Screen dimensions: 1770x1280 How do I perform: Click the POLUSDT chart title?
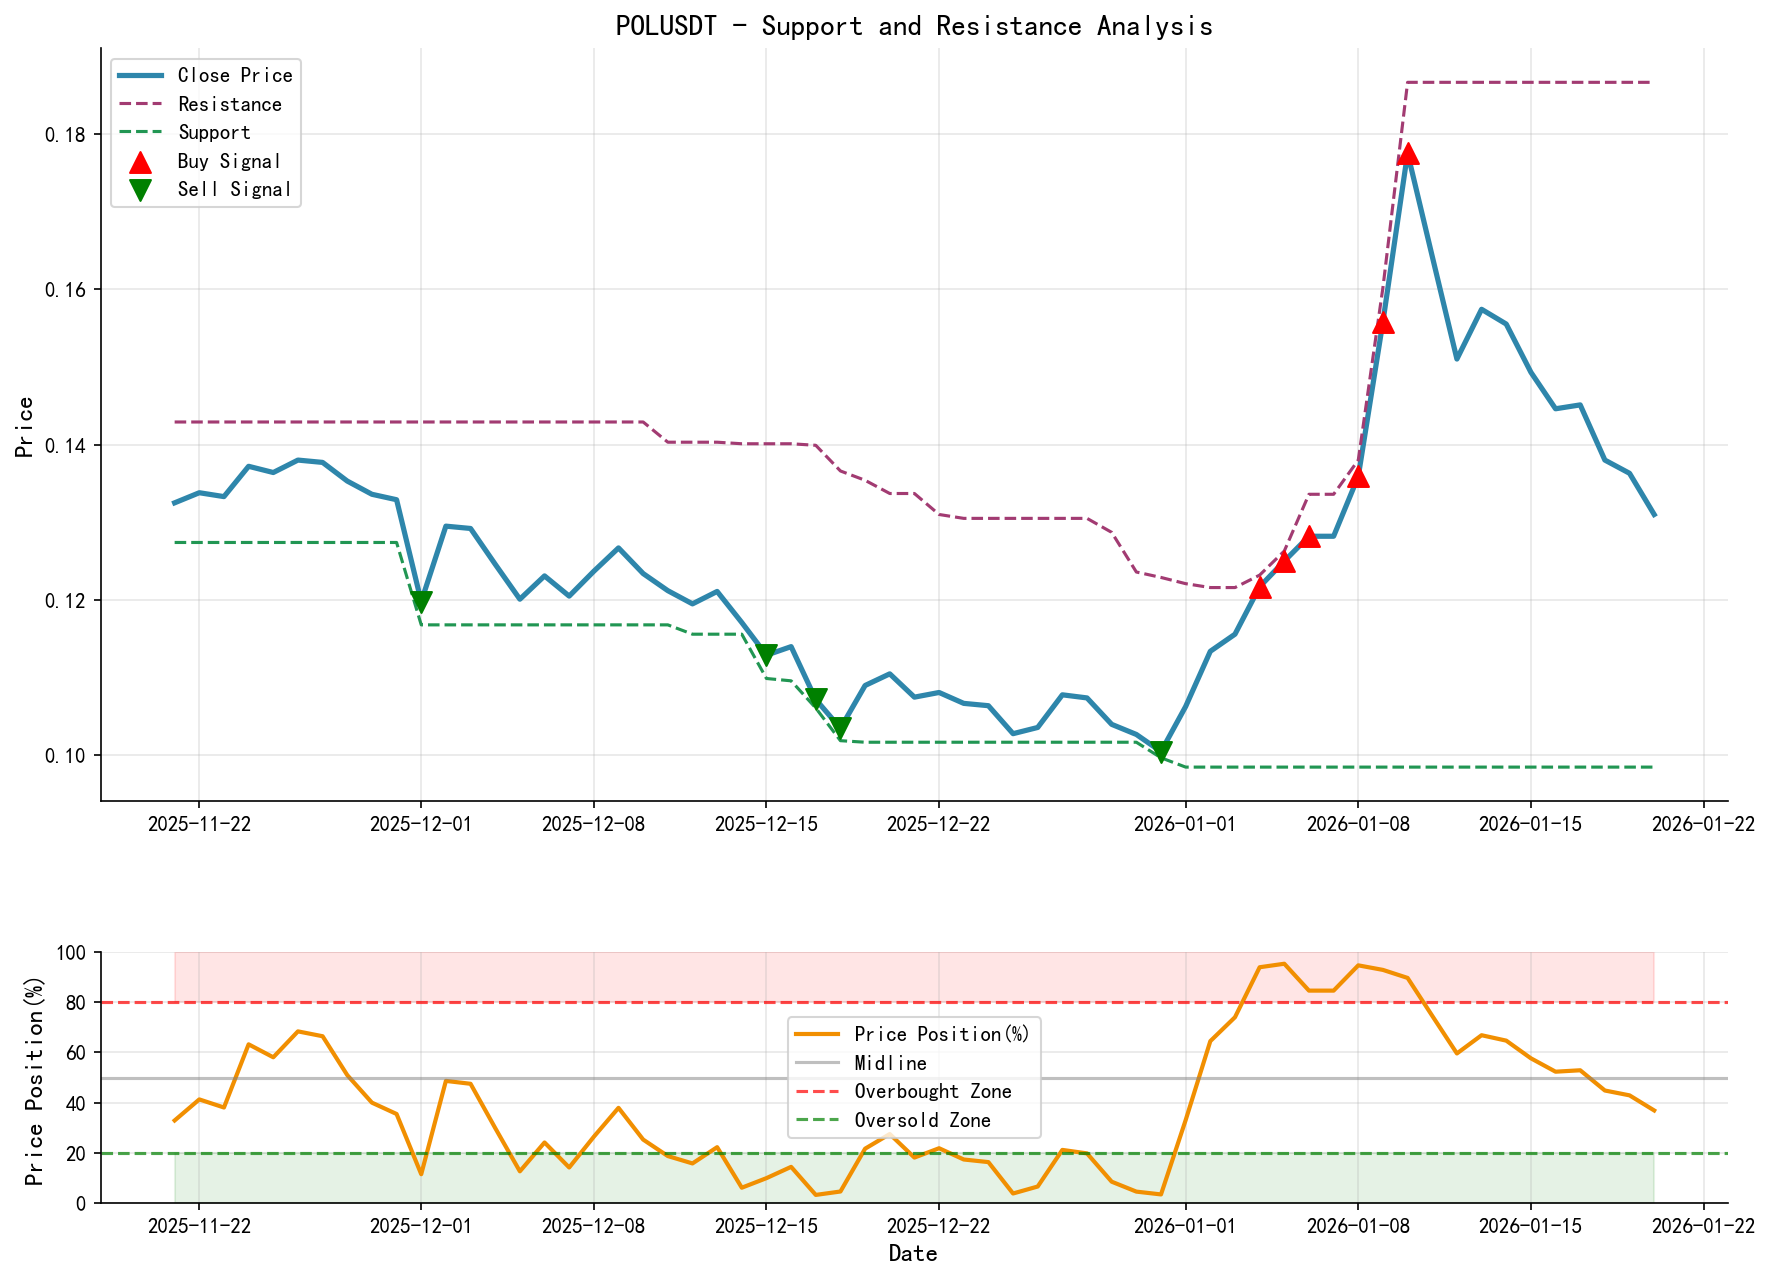(913, 26)
